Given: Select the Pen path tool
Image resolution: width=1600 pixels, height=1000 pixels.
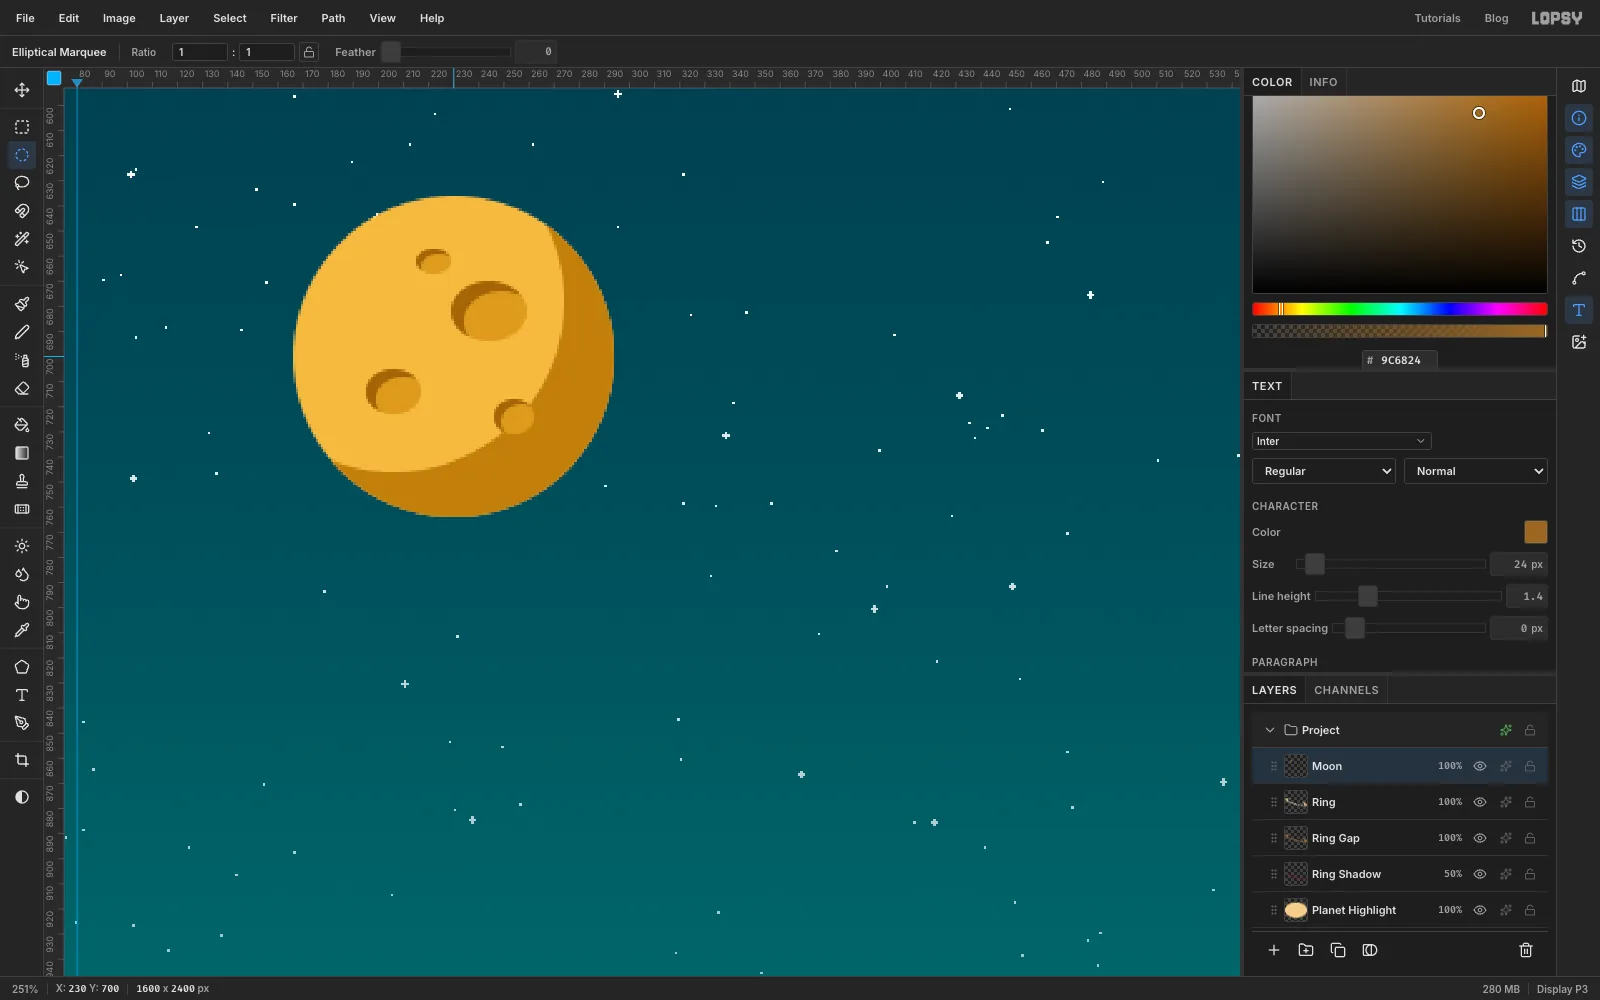Looking at the screenshot, I should tap(22, 723).
